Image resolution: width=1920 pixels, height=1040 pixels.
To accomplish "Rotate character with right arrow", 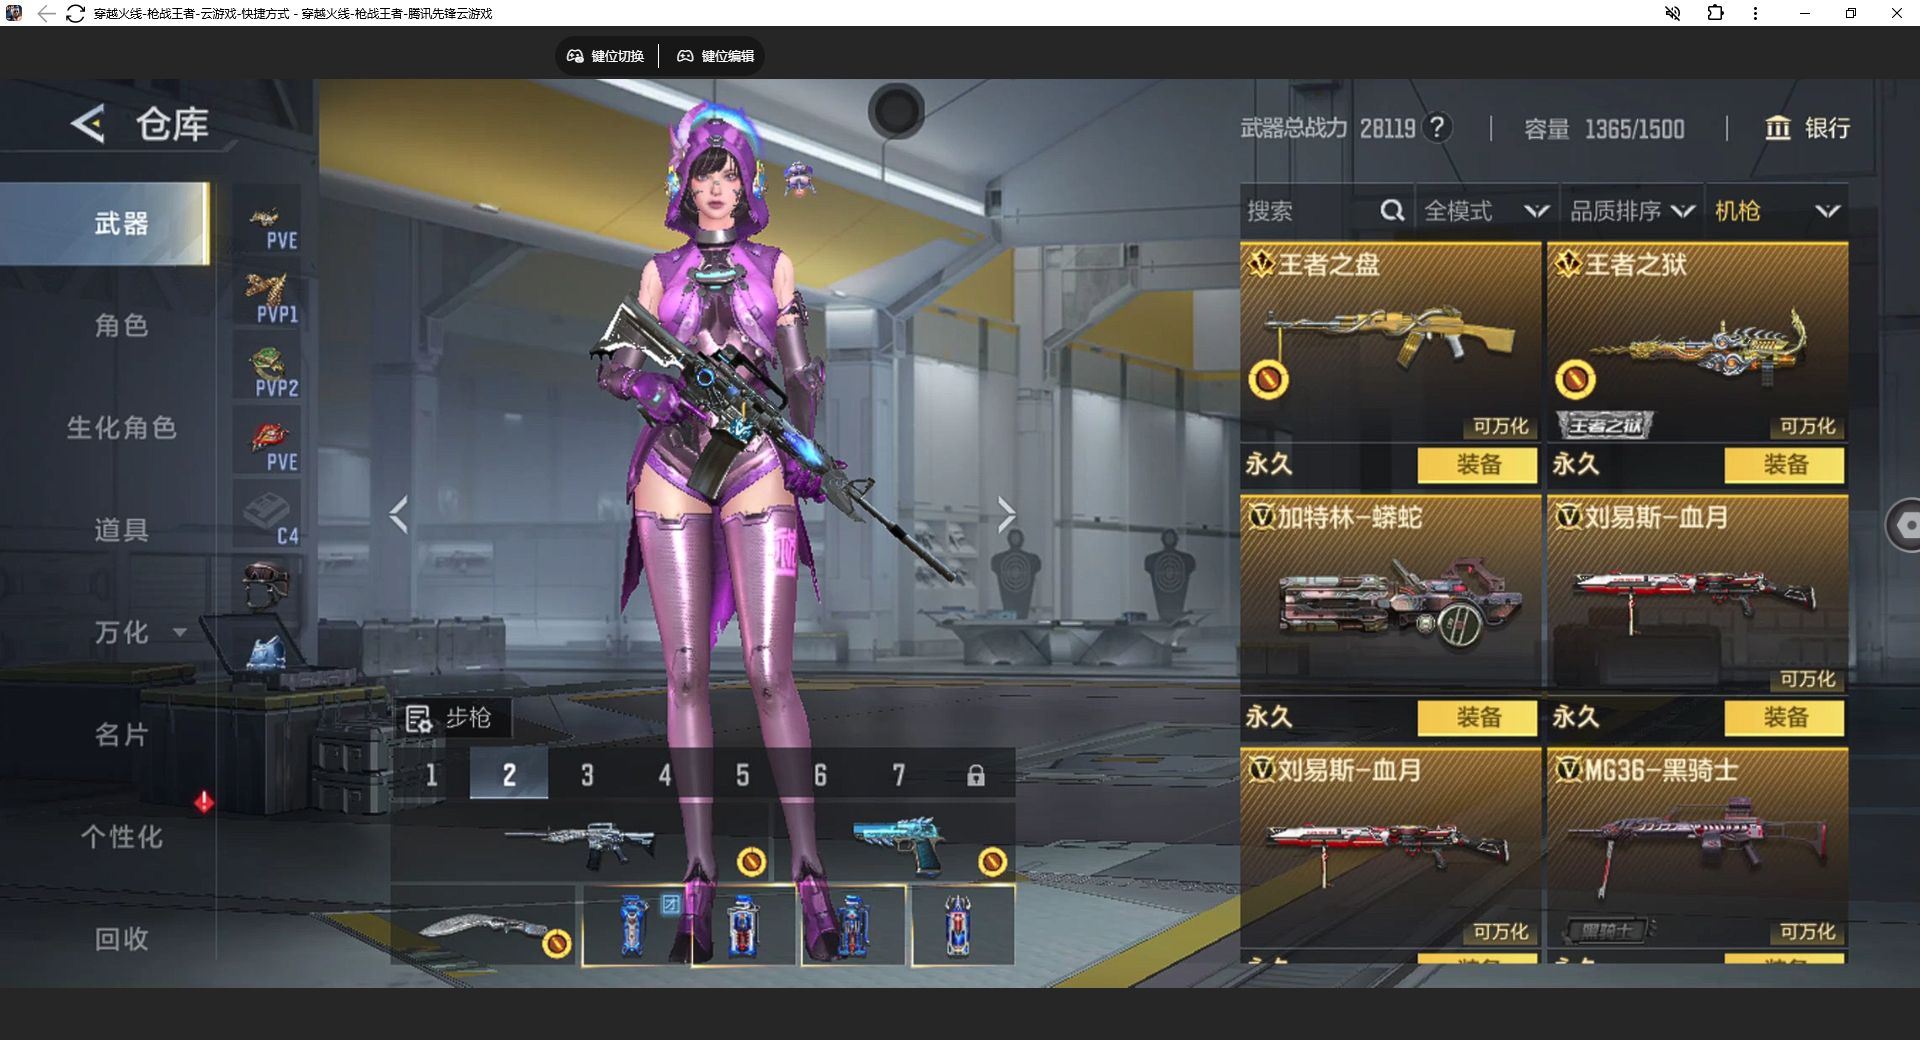I will pos(1006,515).
